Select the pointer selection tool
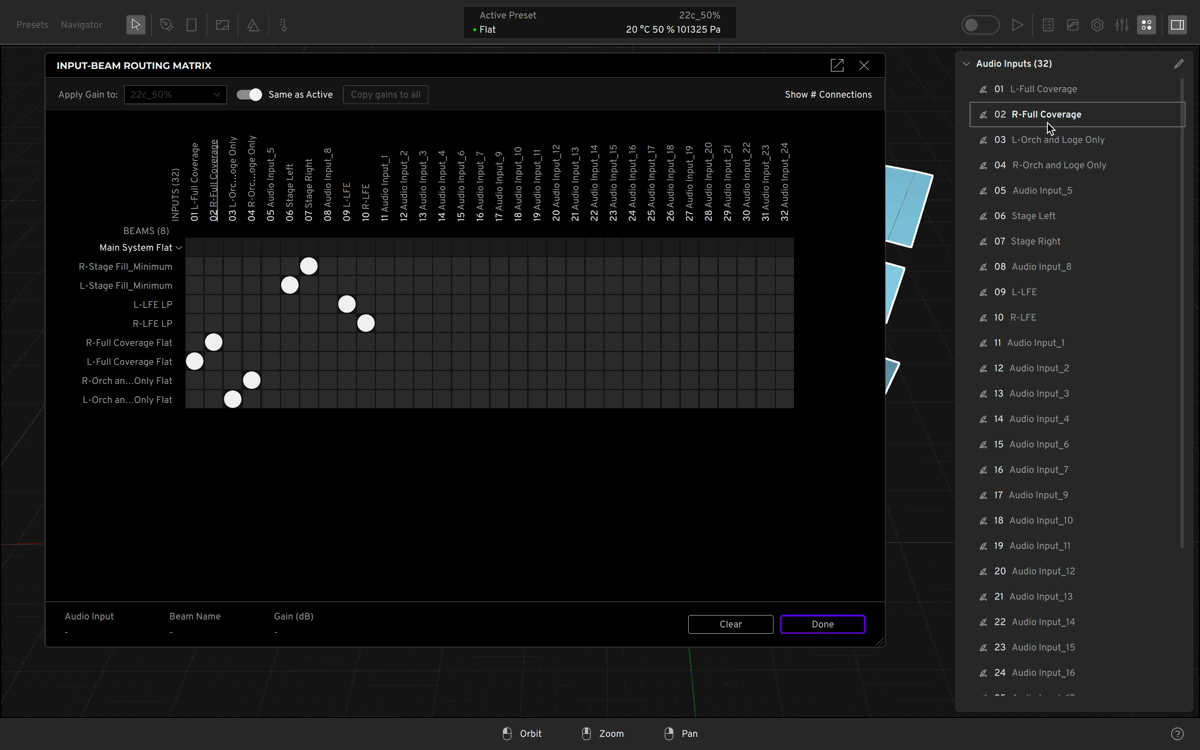1200x750 pixels. 136,25
